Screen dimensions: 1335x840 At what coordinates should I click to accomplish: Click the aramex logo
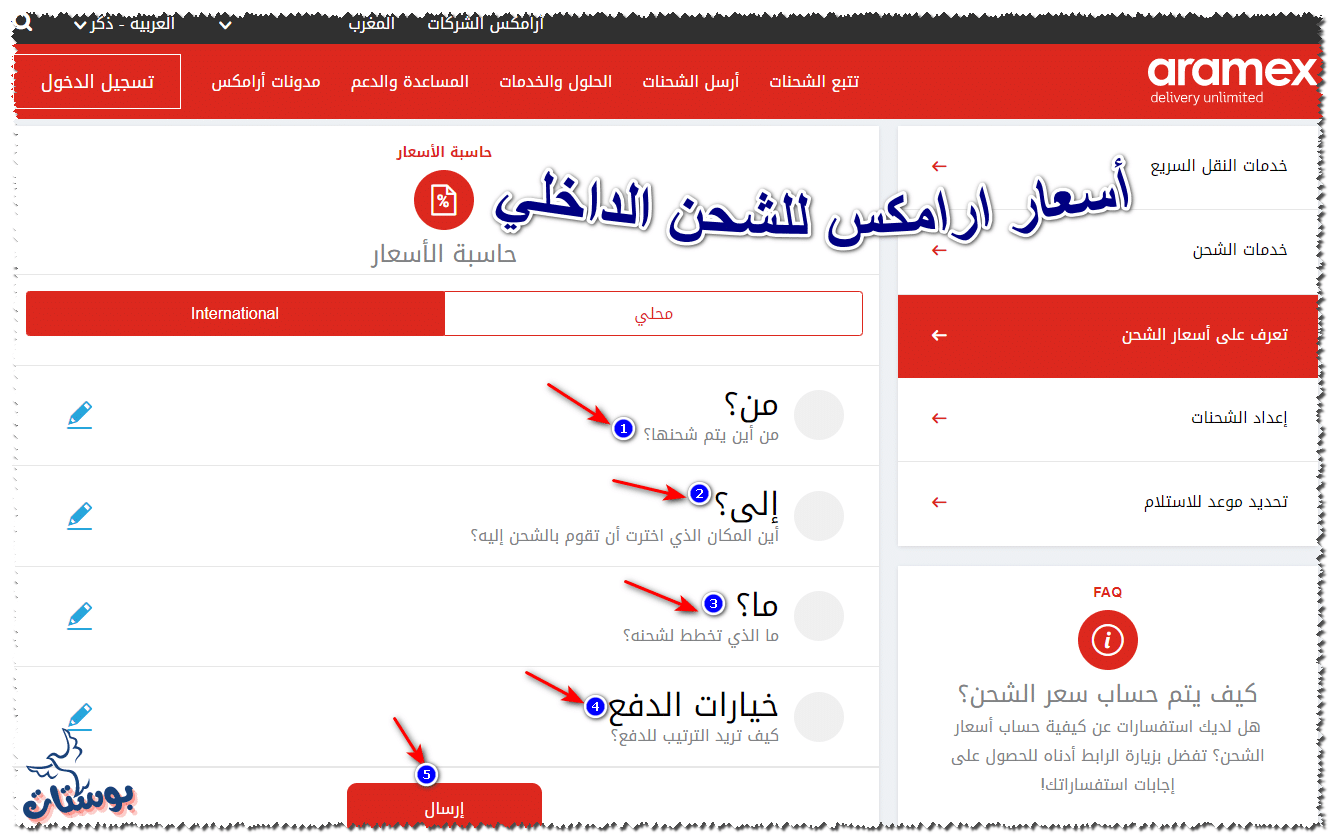(x=1233, y=80)
